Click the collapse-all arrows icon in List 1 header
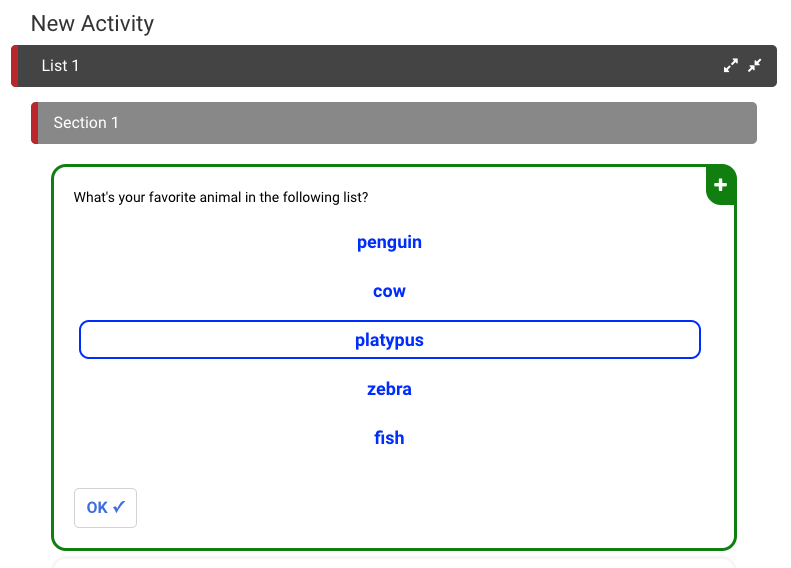Image resolution: width=791 pixels, height=568 pixels. point(755,66)
